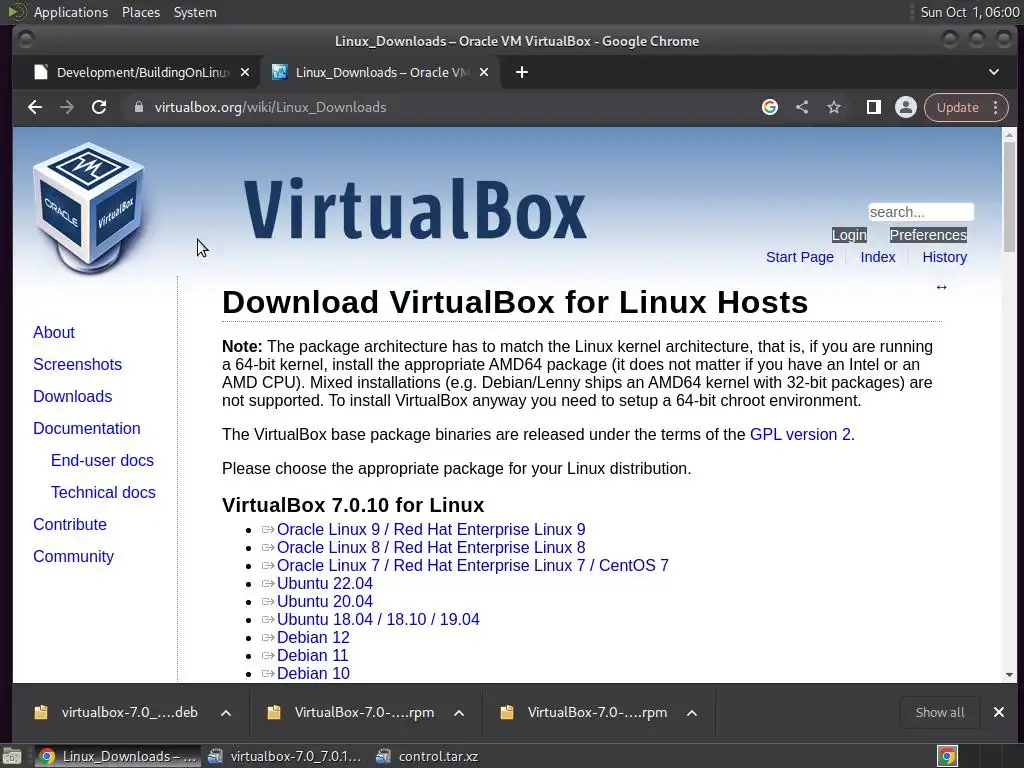Screen dimensions: 1024x768
Task: Open the System menu
Action: (x=195, y=12)
